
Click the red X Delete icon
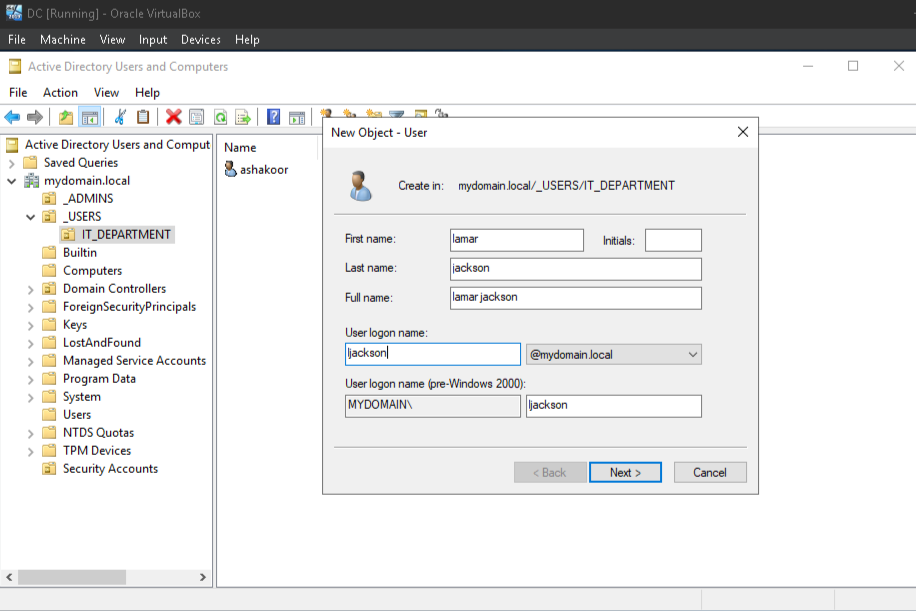tap(174, 117)
